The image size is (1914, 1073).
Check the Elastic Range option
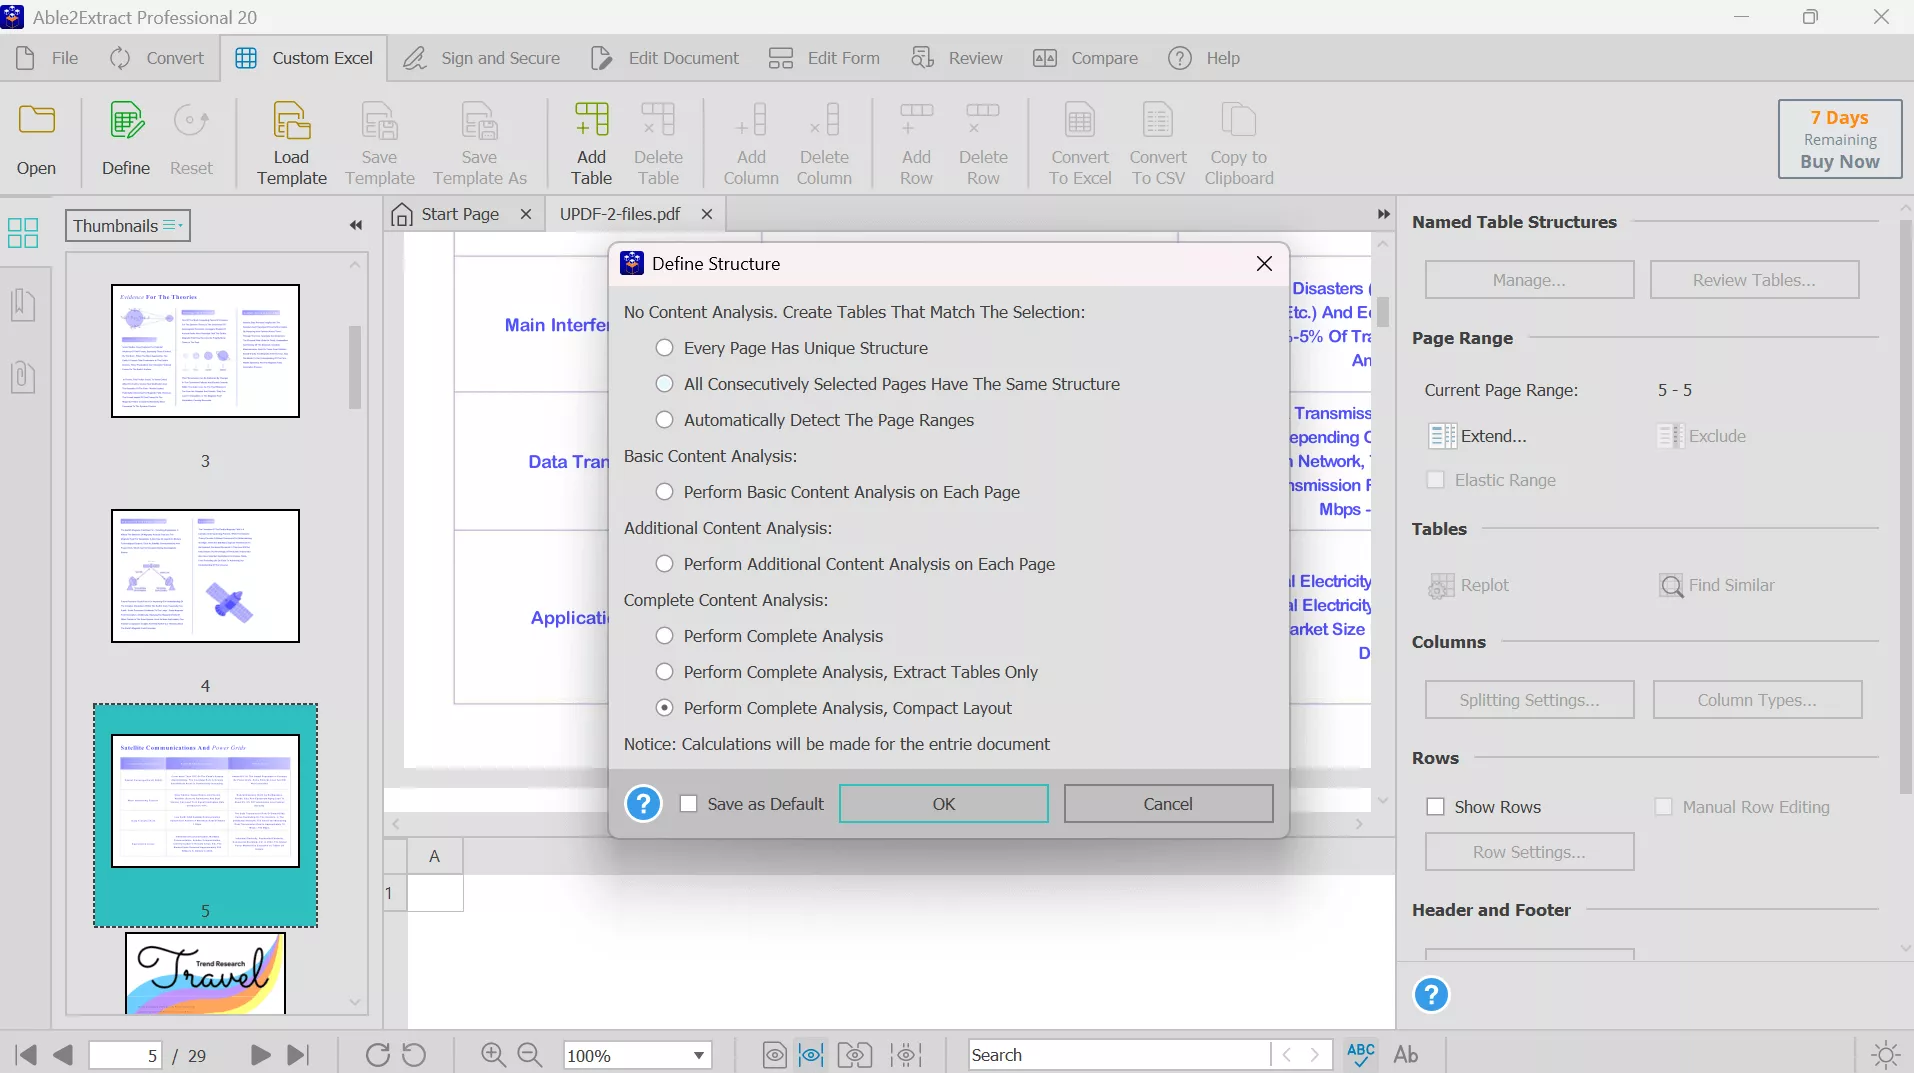pos(1437,480)
